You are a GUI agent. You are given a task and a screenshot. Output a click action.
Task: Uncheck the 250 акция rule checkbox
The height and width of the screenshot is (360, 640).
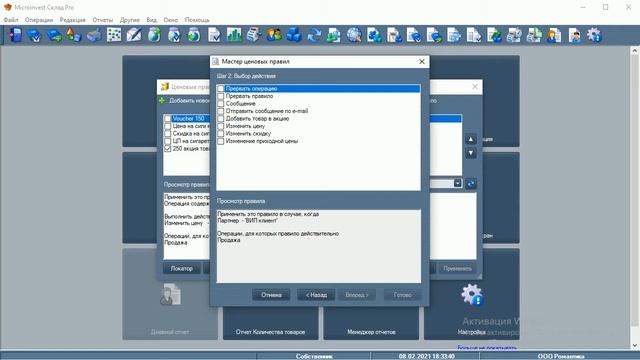coord(168,149)
